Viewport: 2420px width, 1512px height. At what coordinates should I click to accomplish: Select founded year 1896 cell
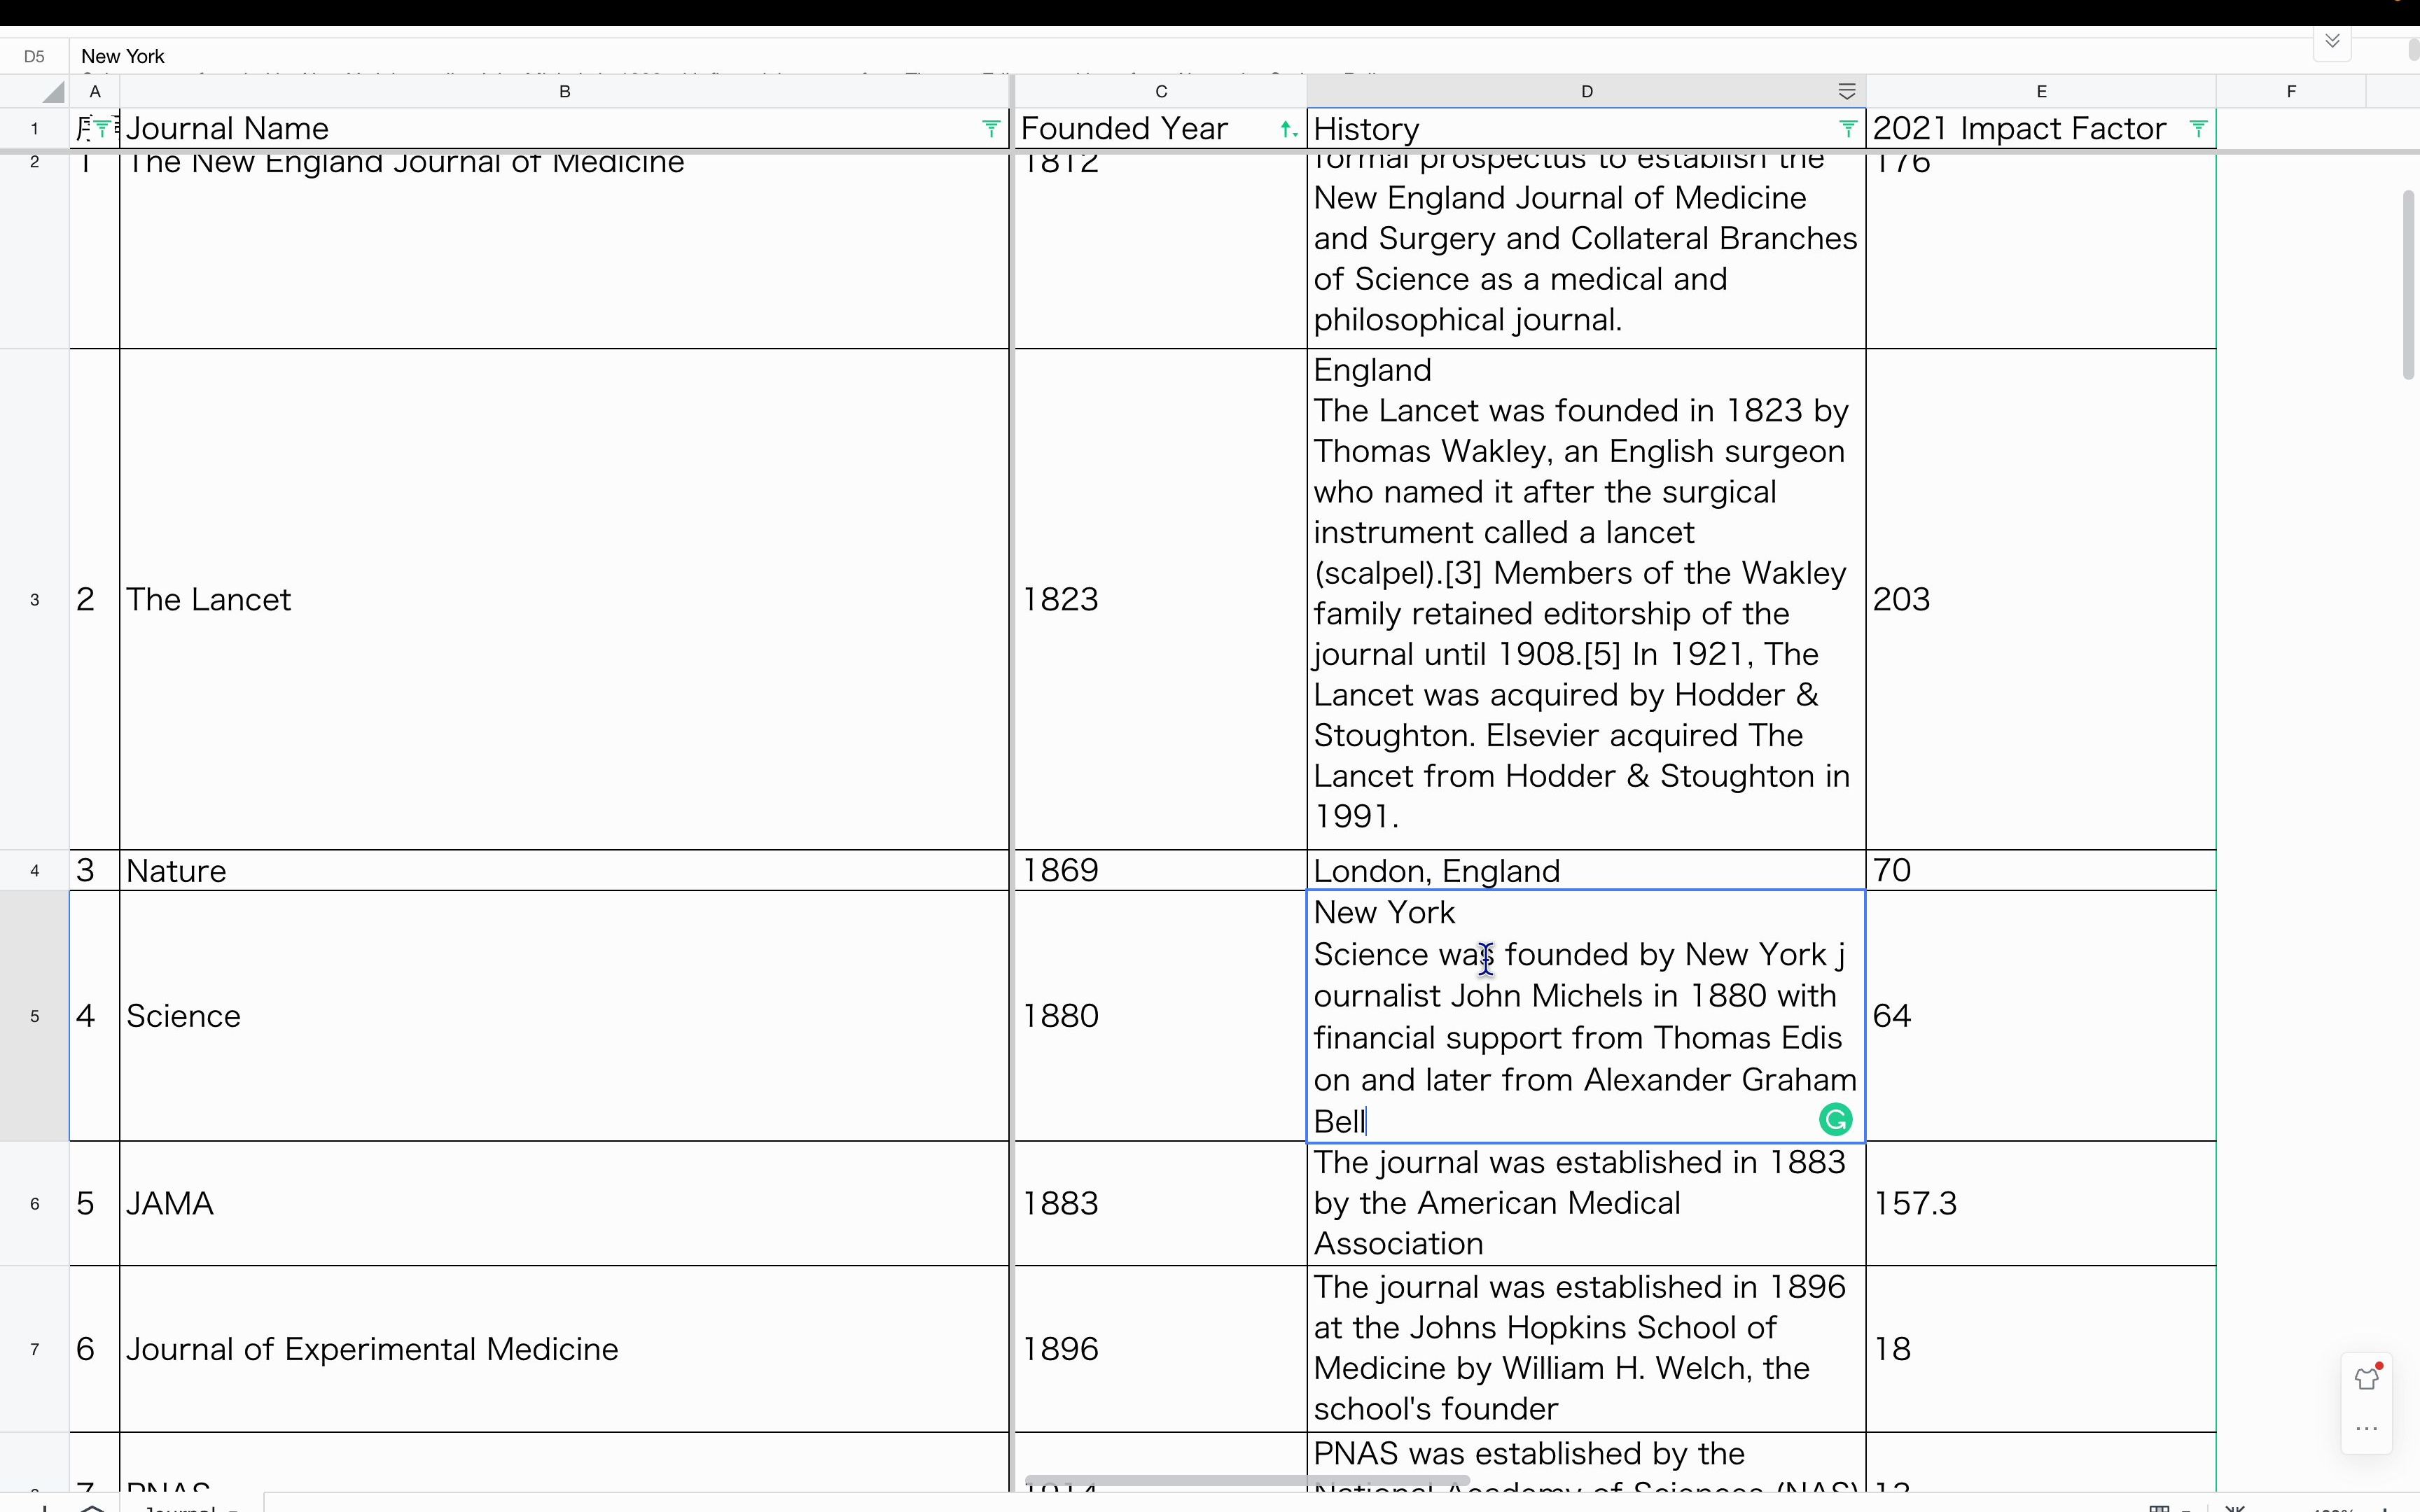pos(1161,1349)
